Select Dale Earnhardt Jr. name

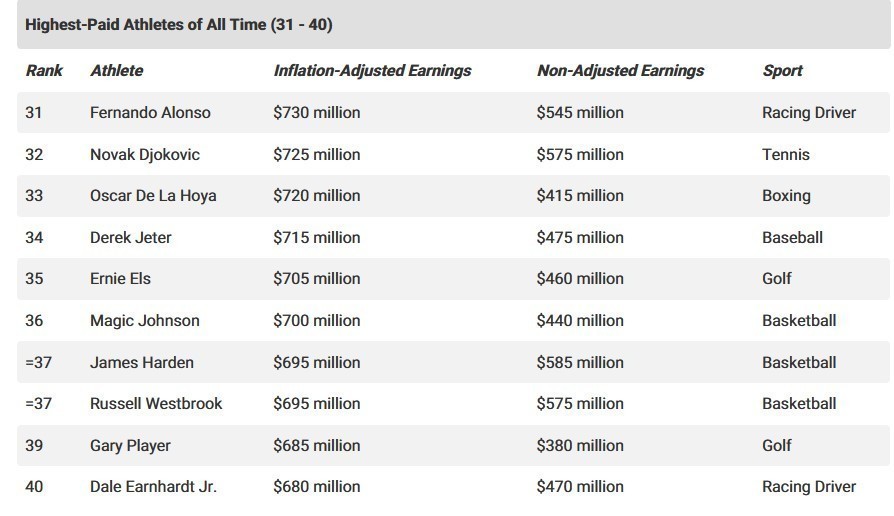153,487
